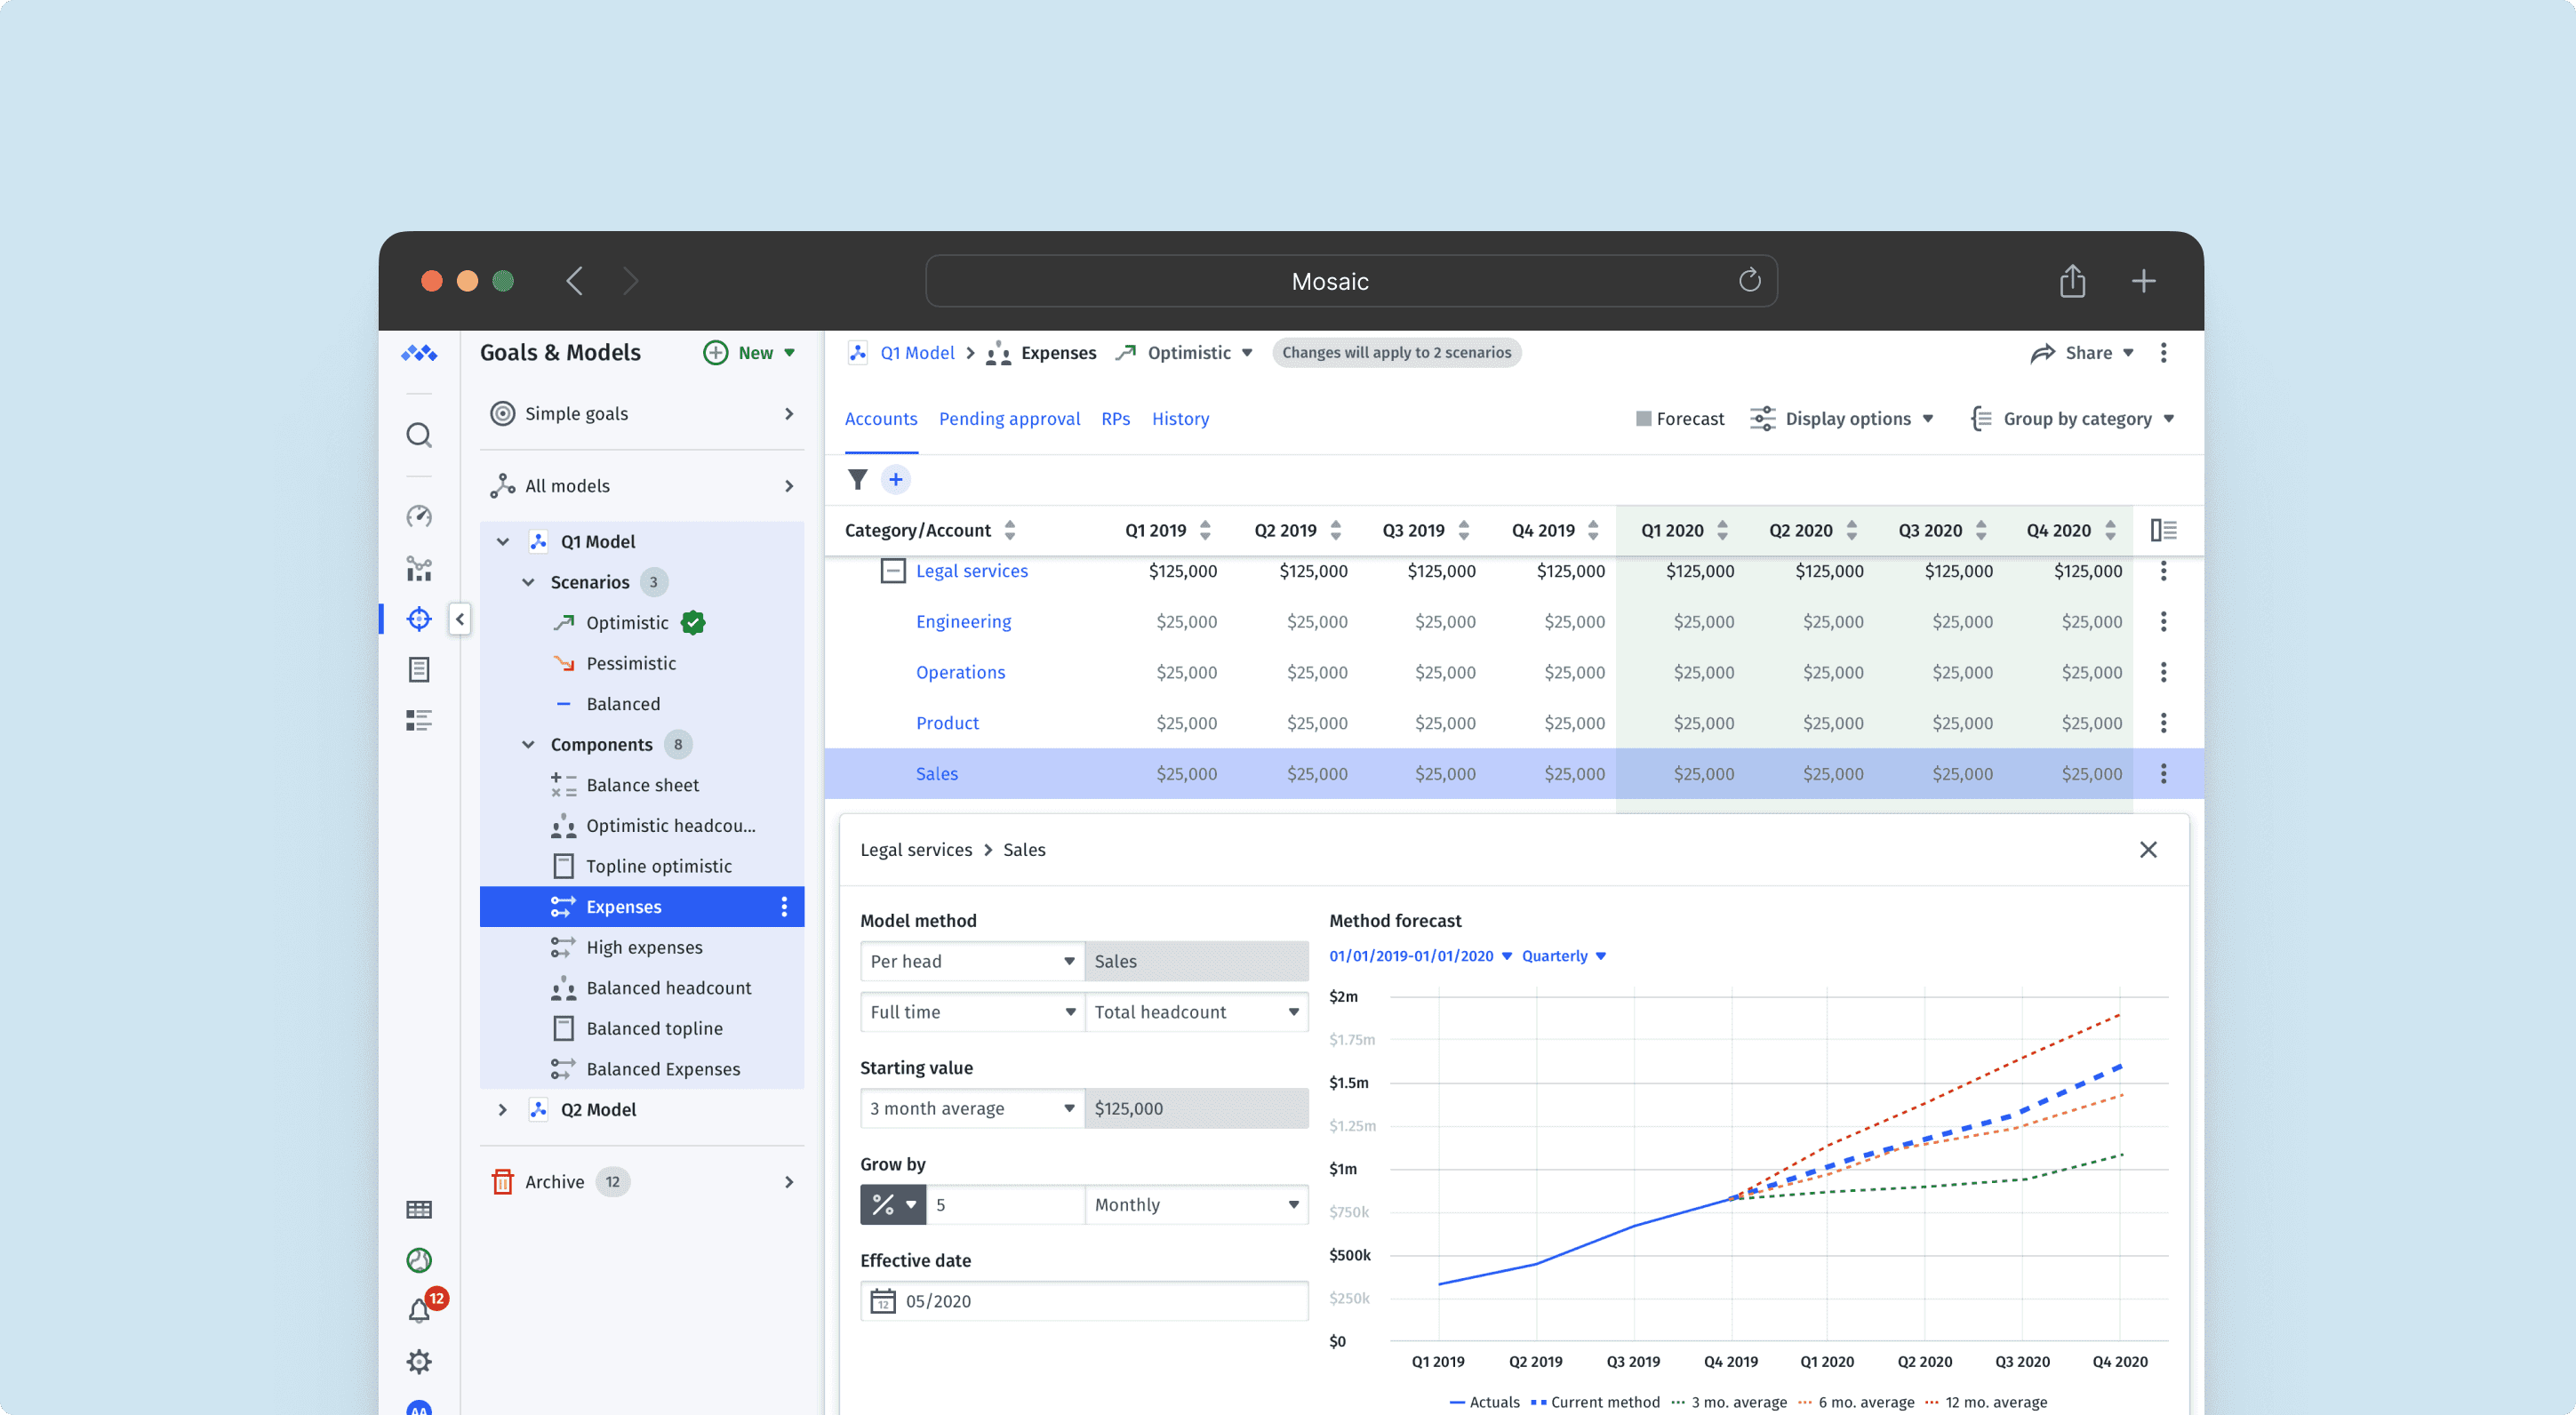Screen dimensions: 2576x1415
Task: Click the Share button
Action: [x=2082, y=353]
